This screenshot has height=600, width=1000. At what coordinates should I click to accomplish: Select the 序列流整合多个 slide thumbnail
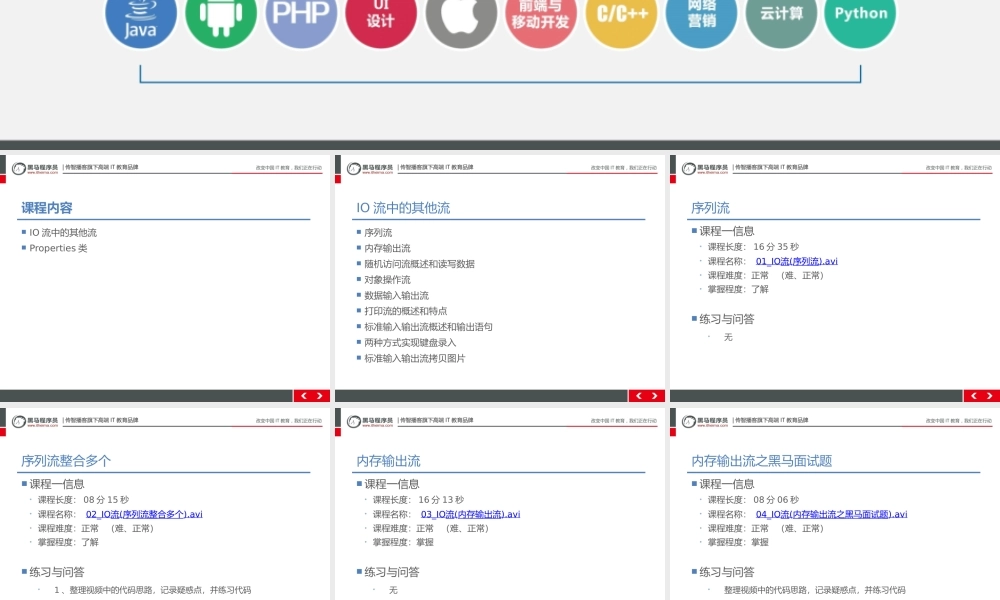coord(166,500)
